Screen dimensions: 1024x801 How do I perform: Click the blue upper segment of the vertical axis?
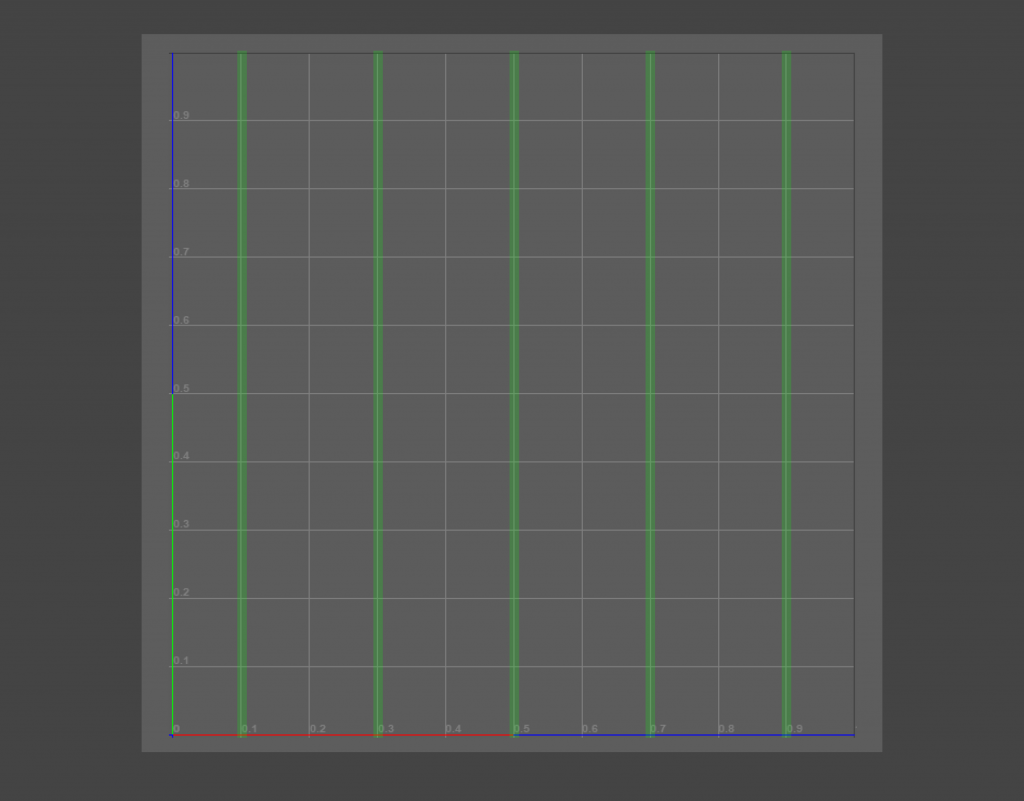coord(172,223)
